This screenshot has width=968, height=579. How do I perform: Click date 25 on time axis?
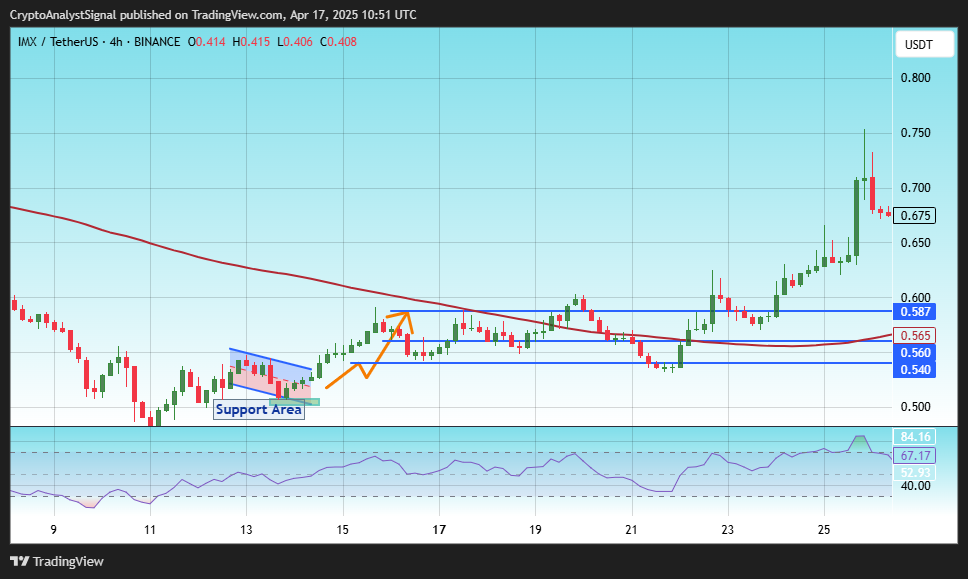[824, 530]
